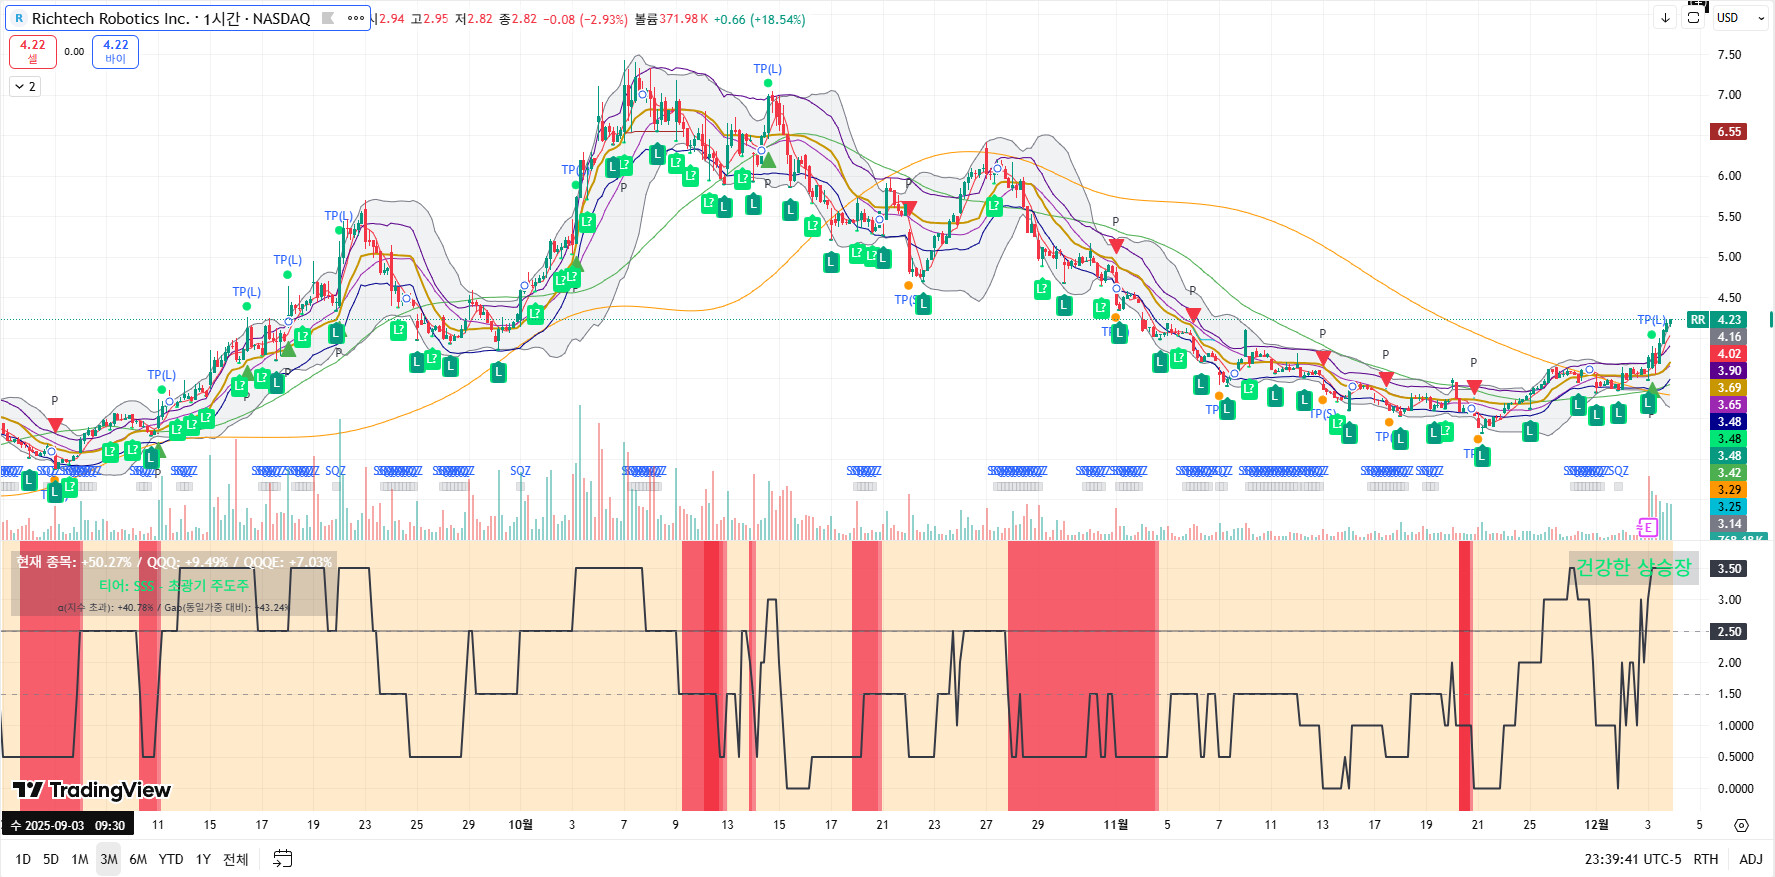Click the red 4.22 sell button
This screenshot has width=1775, height=877.
pos(33,51)
